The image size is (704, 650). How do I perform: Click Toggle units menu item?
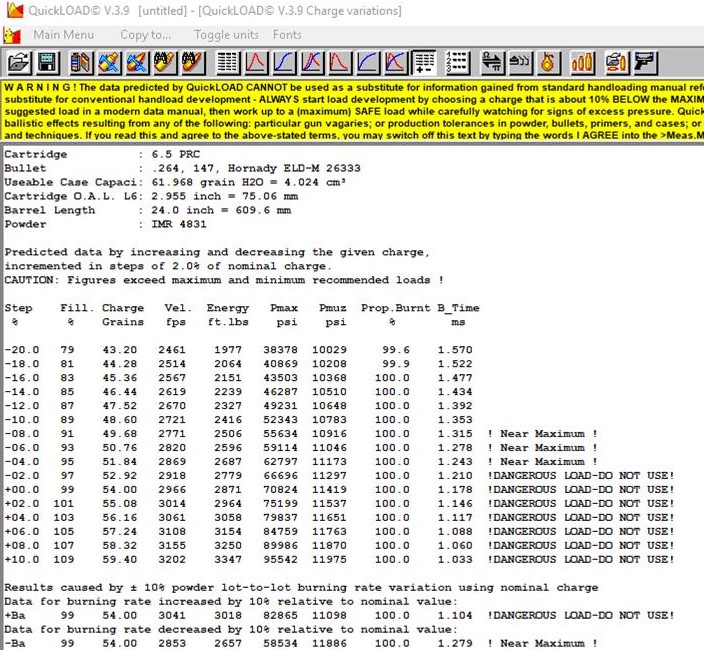click(226, 35)
